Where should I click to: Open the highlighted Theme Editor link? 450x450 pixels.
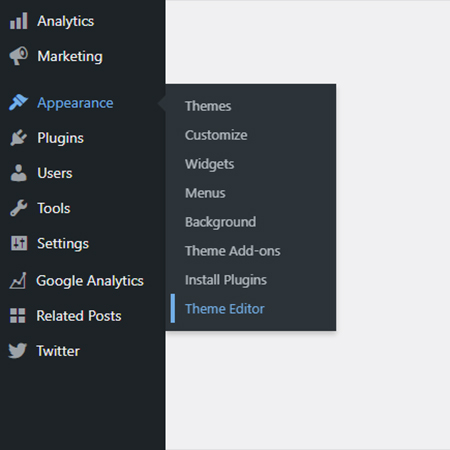[225, 309]
